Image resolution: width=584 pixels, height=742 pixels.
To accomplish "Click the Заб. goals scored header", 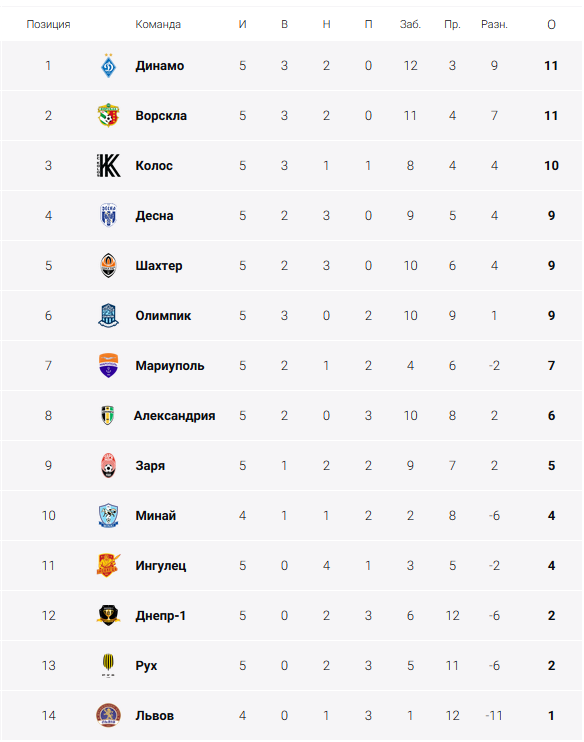I will tap(410, 24).
